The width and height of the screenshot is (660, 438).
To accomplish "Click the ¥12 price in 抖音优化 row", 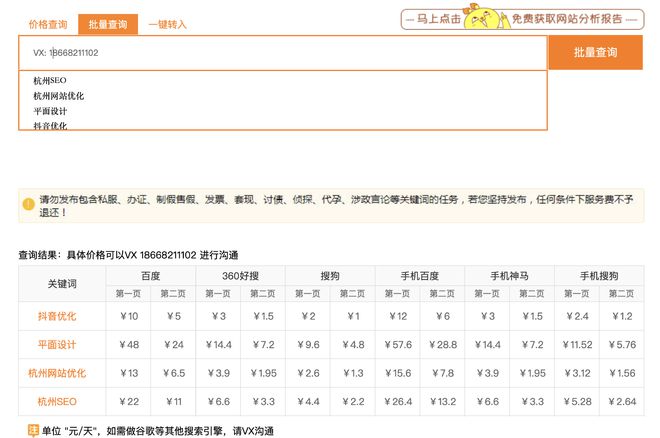I will point(398,316).
